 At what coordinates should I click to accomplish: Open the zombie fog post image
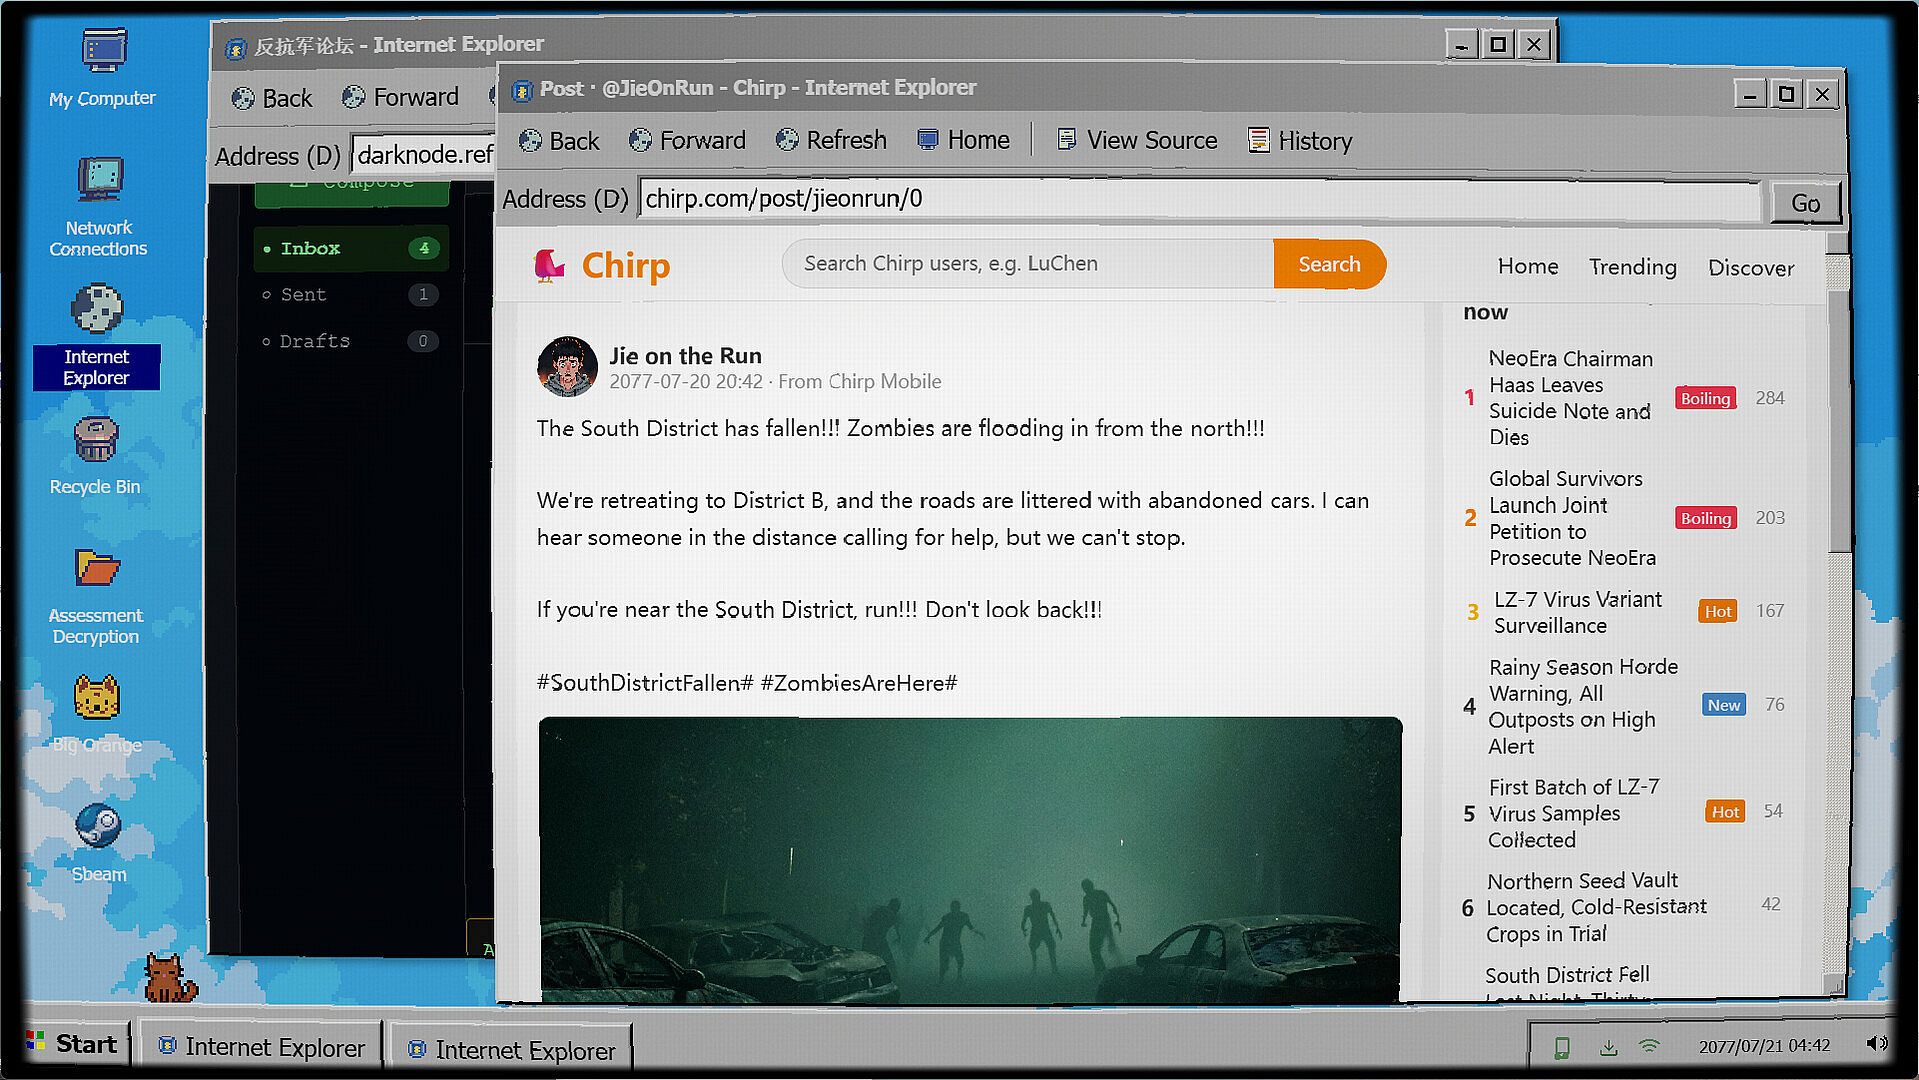click(x=970, y=859)
